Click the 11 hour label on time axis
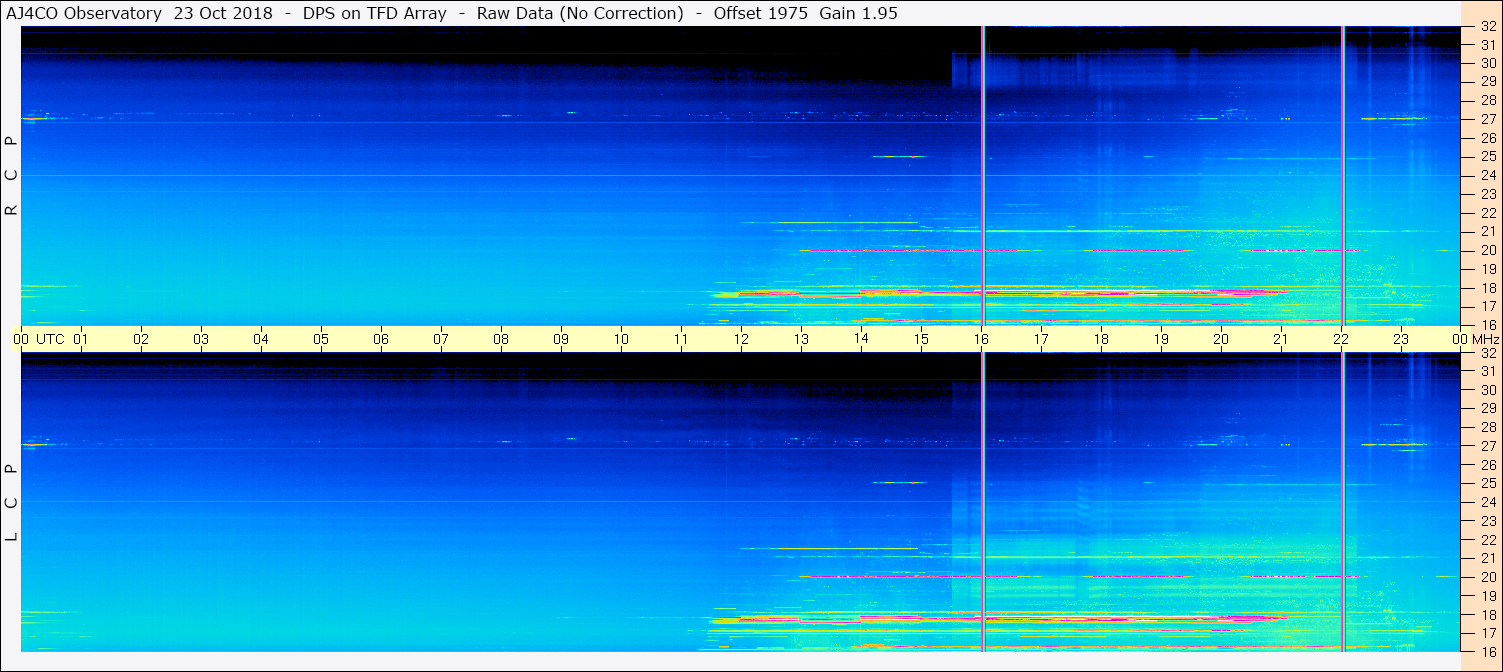Screen dimensions: 1503x672 pos(681,339)
